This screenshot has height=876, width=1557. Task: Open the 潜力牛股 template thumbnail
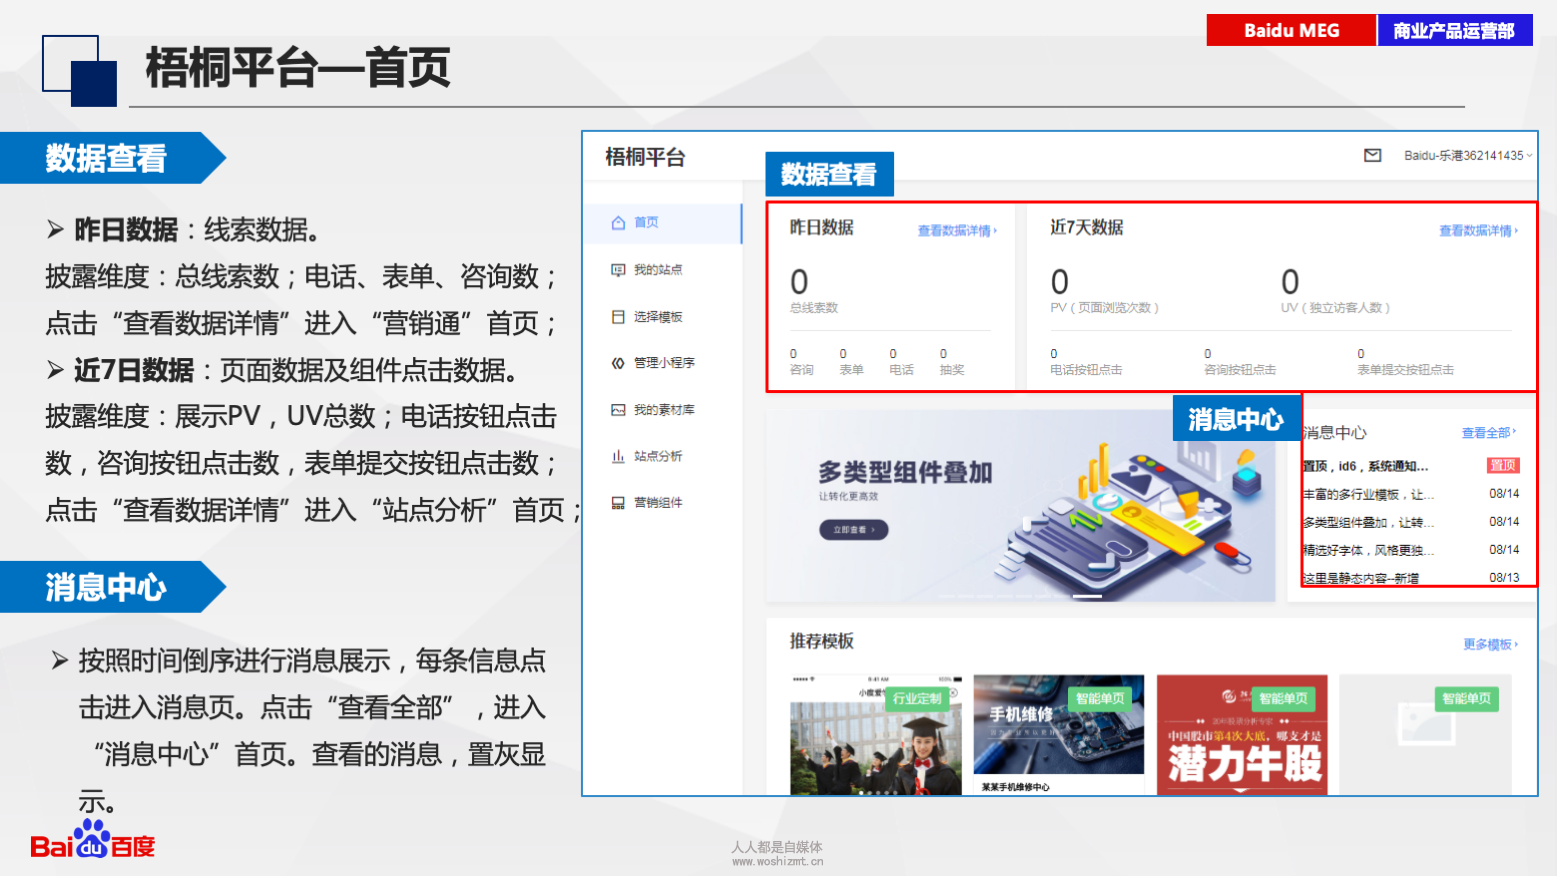point(1242,735)
